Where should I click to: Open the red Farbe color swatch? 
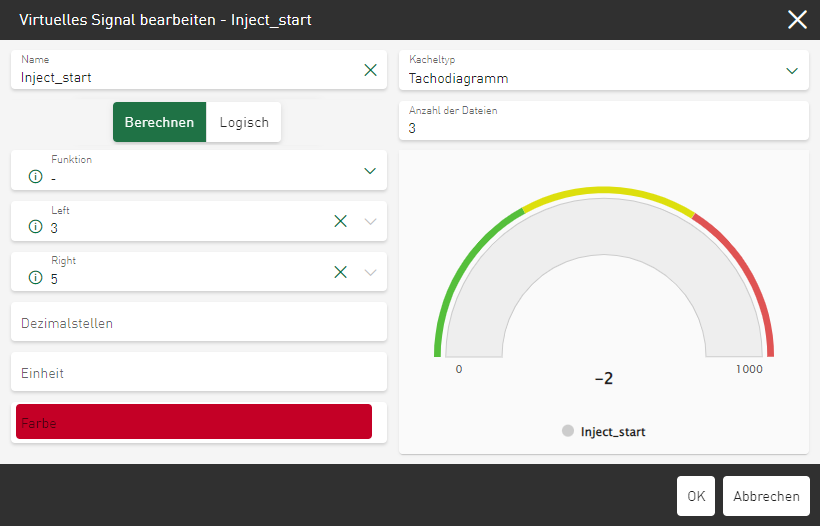point(194,422)
